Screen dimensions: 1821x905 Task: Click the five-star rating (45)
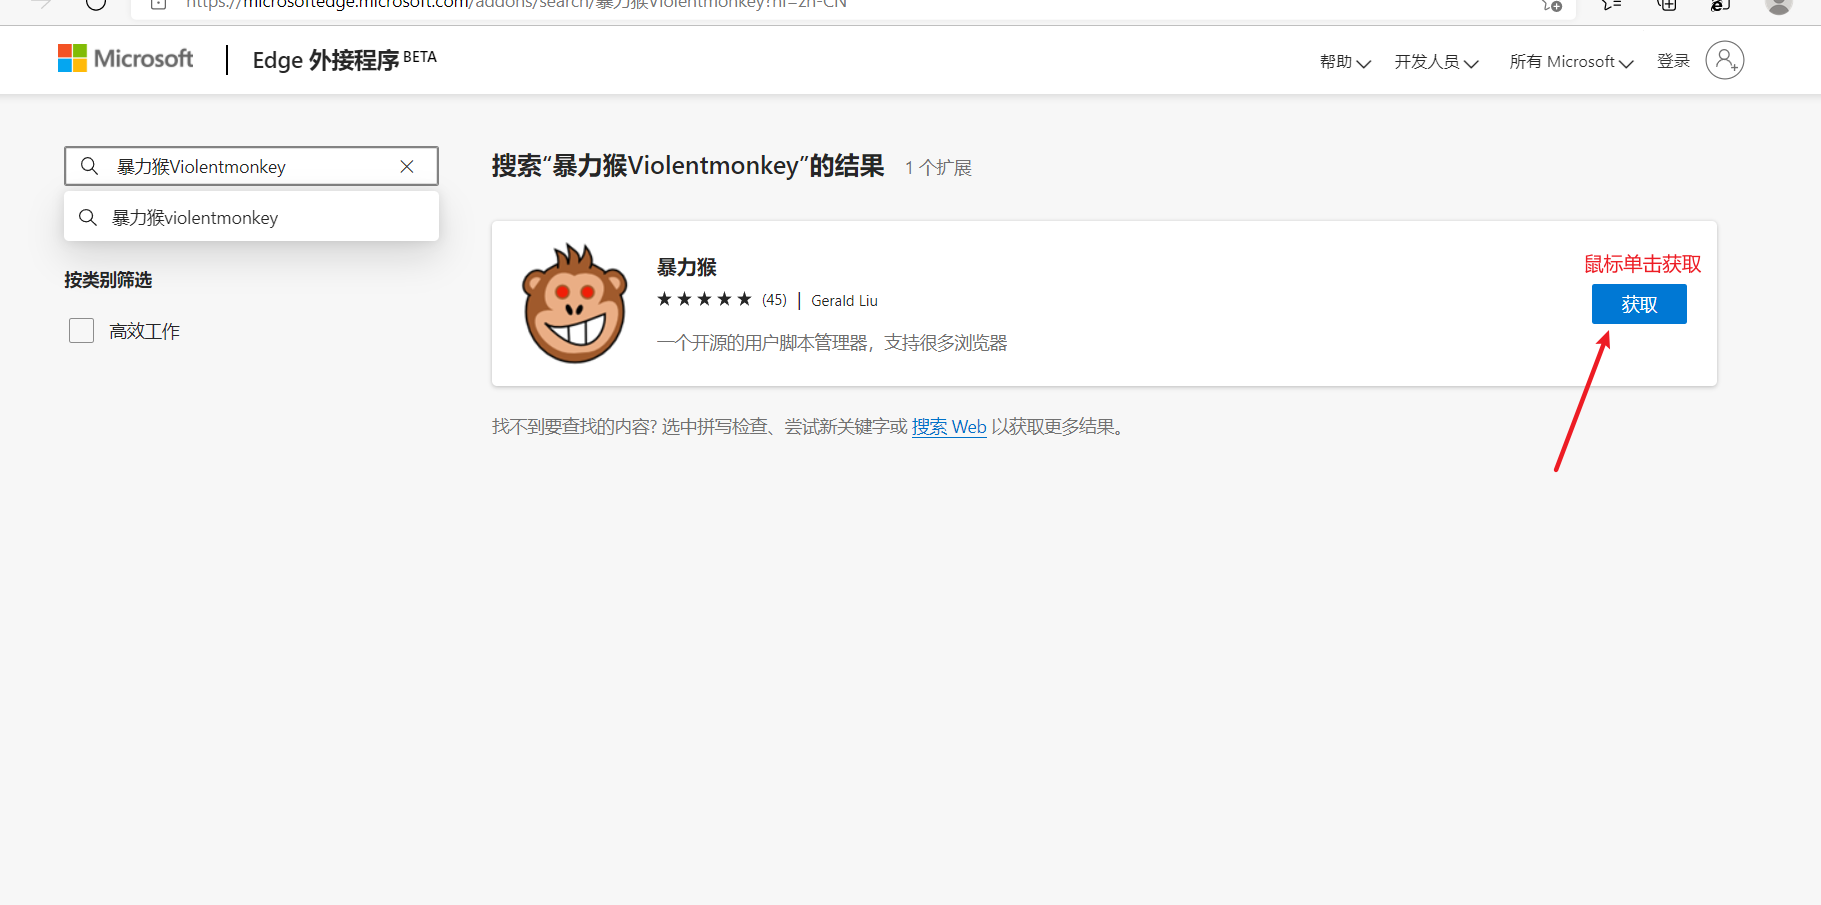[x=721, y=299]
